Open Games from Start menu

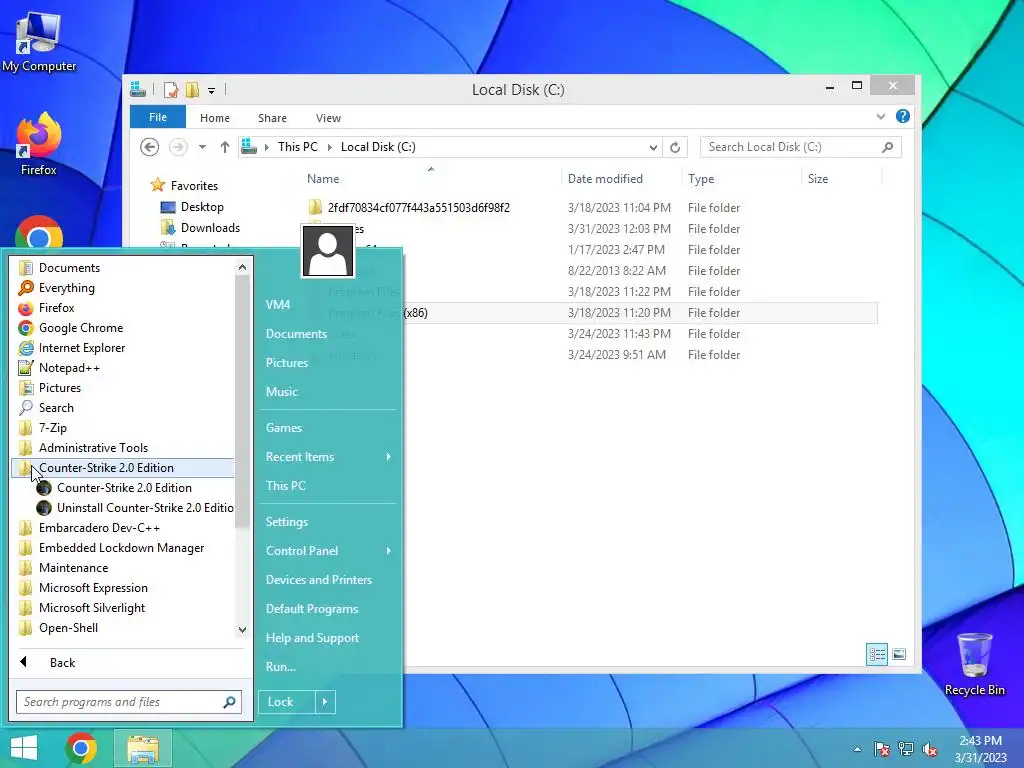click(328, 428)
